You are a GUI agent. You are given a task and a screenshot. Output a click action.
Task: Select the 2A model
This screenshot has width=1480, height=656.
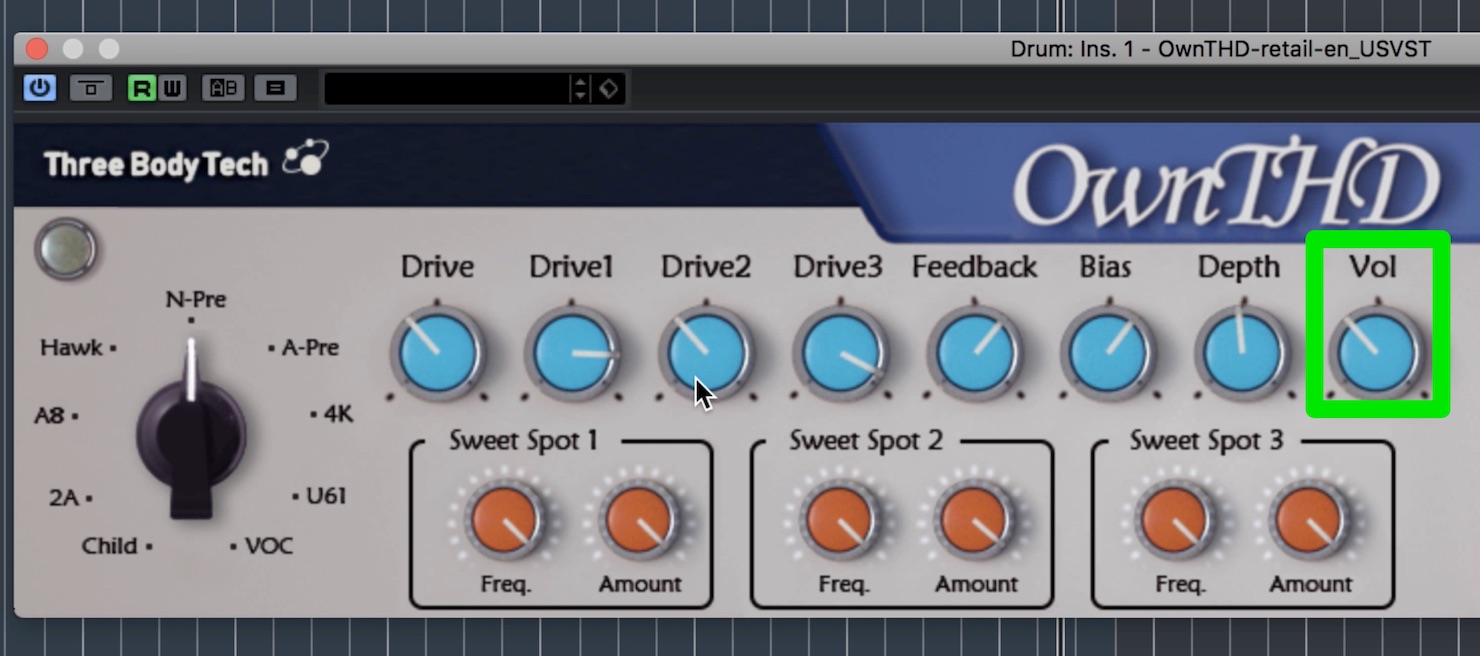point(64,497)
